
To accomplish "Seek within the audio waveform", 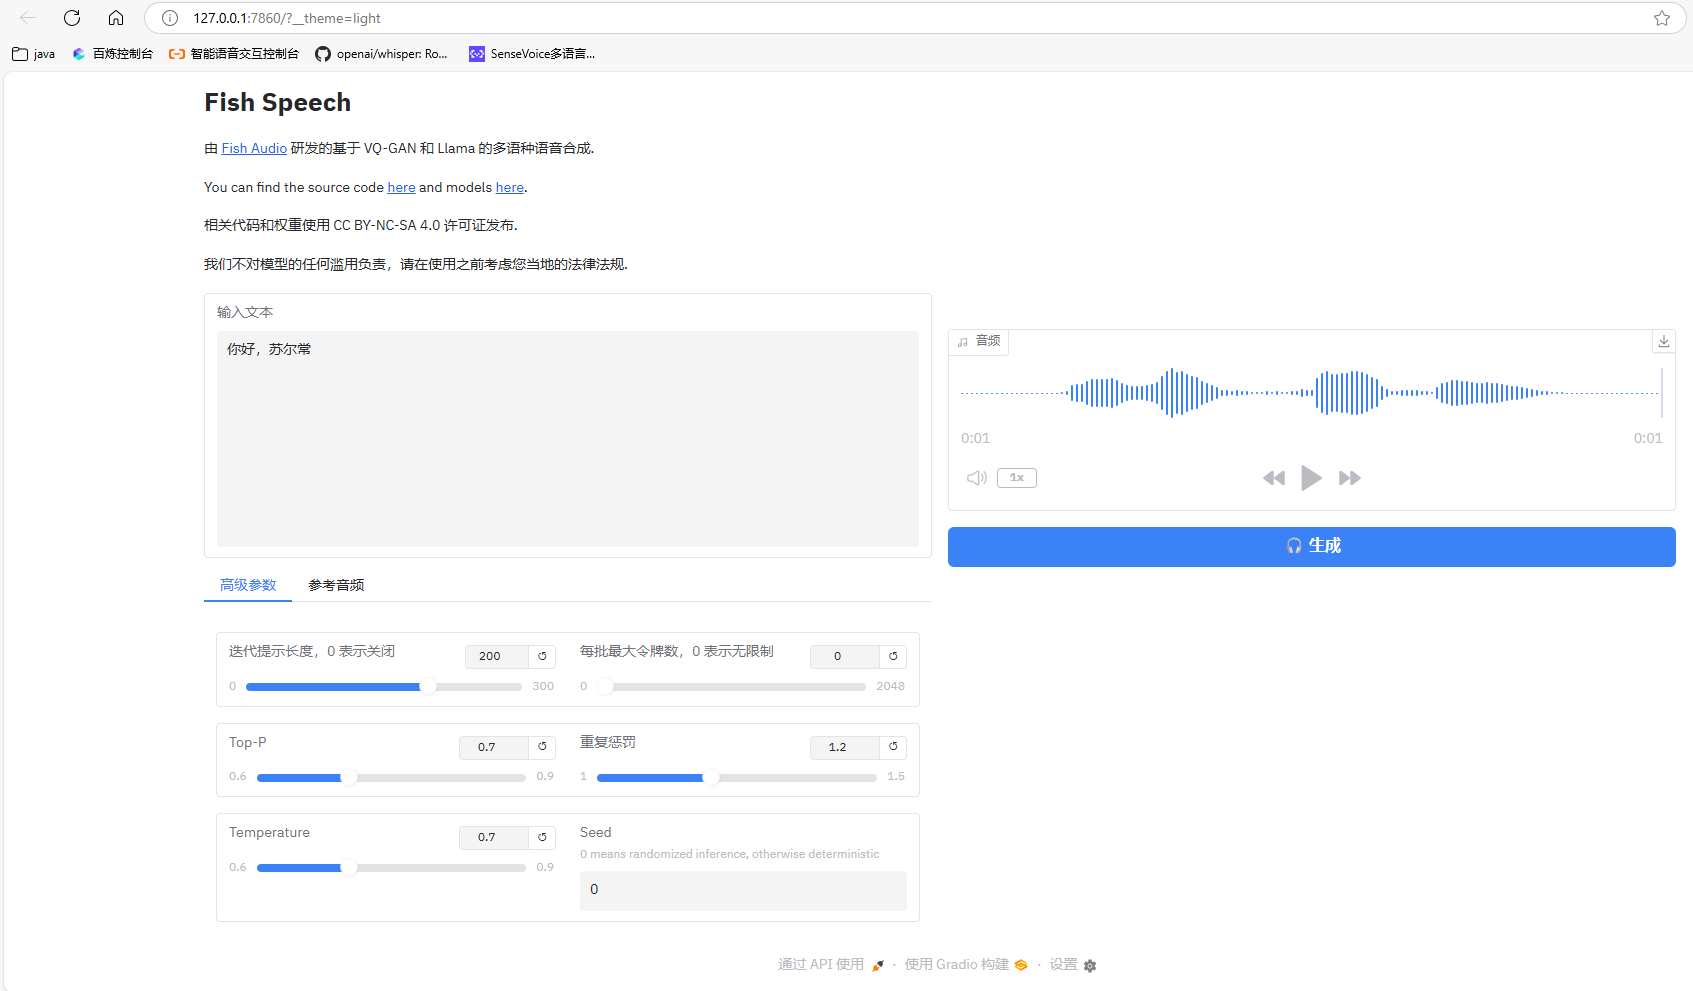I will (x=1311, y=393).
